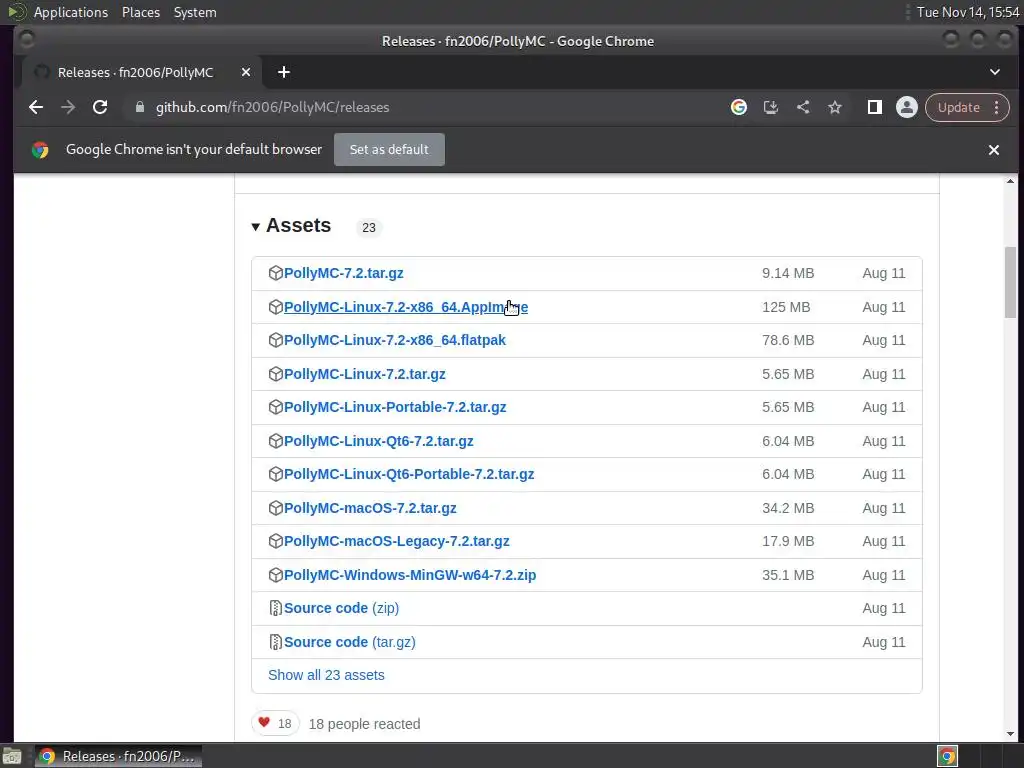Collapse the Assets section triangle
This screenshot has width=1024, height=768.
pos(255,227)
